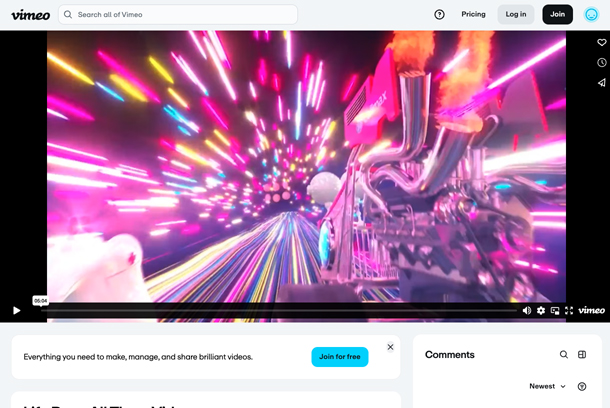Open player settings gear

(x=541, y=310)
